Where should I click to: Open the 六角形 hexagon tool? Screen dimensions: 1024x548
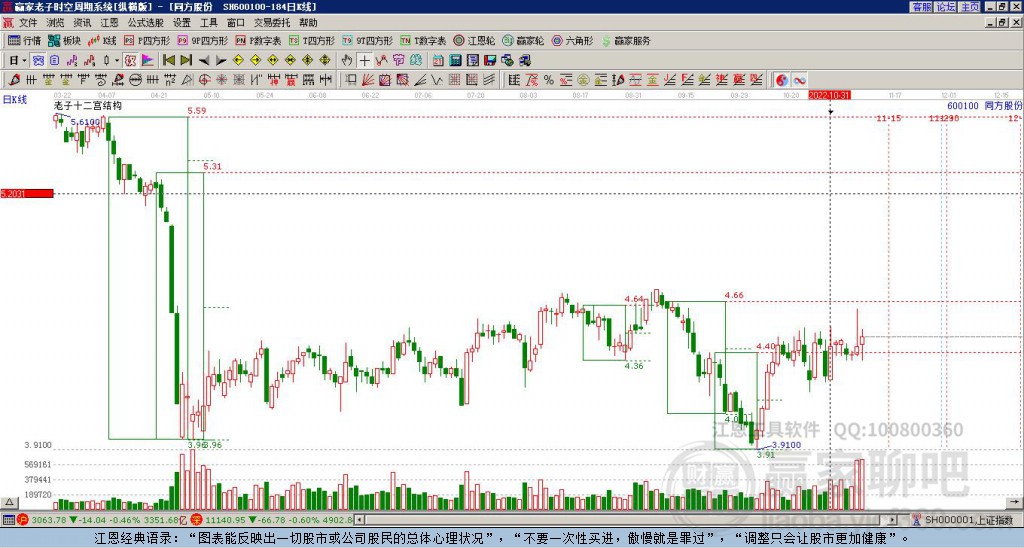[573, 40]
